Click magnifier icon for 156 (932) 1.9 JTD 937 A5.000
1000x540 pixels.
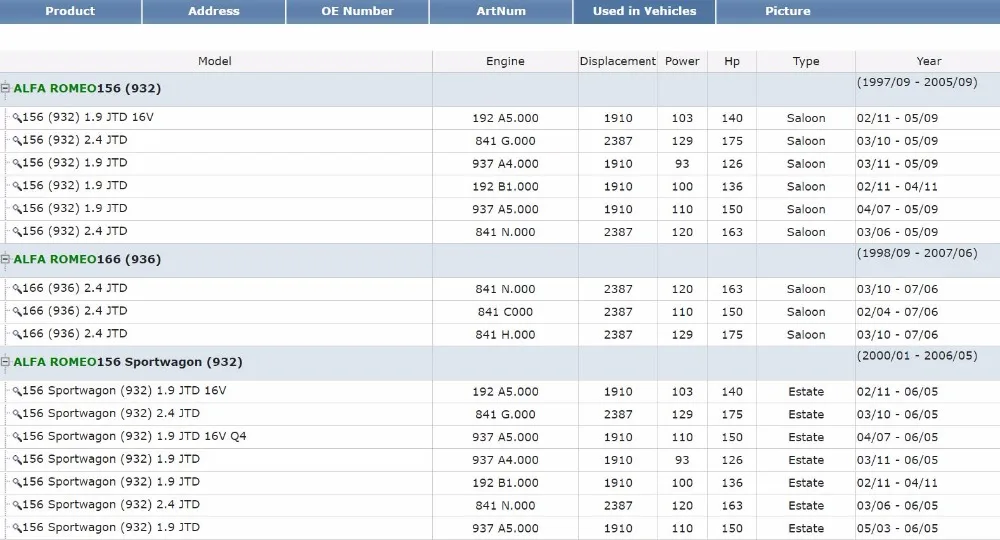click(x=17, y=209)
